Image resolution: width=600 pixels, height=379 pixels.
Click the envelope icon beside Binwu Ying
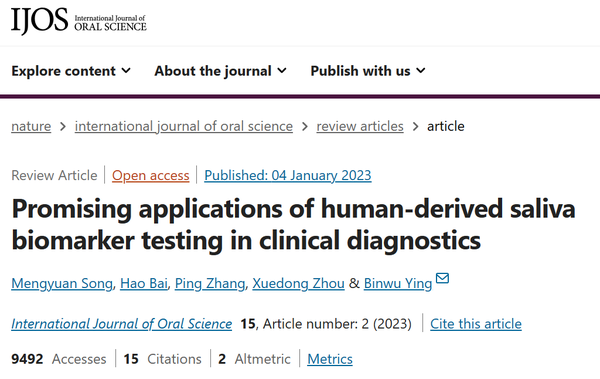[442, 278]
